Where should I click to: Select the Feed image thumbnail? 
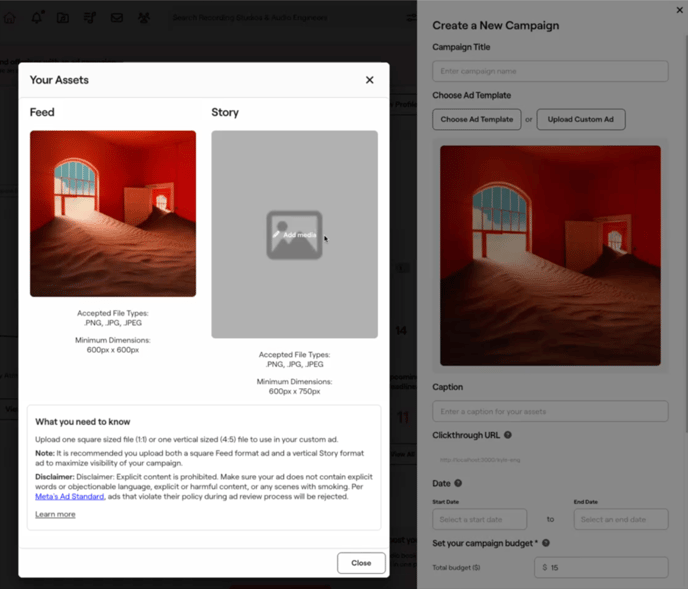113,214
